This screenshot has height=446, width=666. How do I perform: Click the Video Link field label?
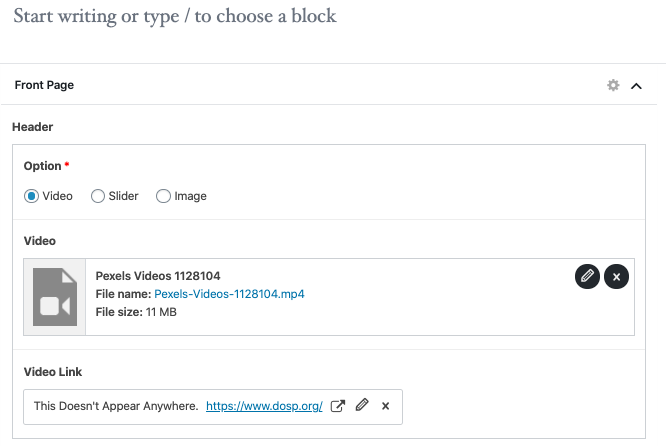[53, 372]
